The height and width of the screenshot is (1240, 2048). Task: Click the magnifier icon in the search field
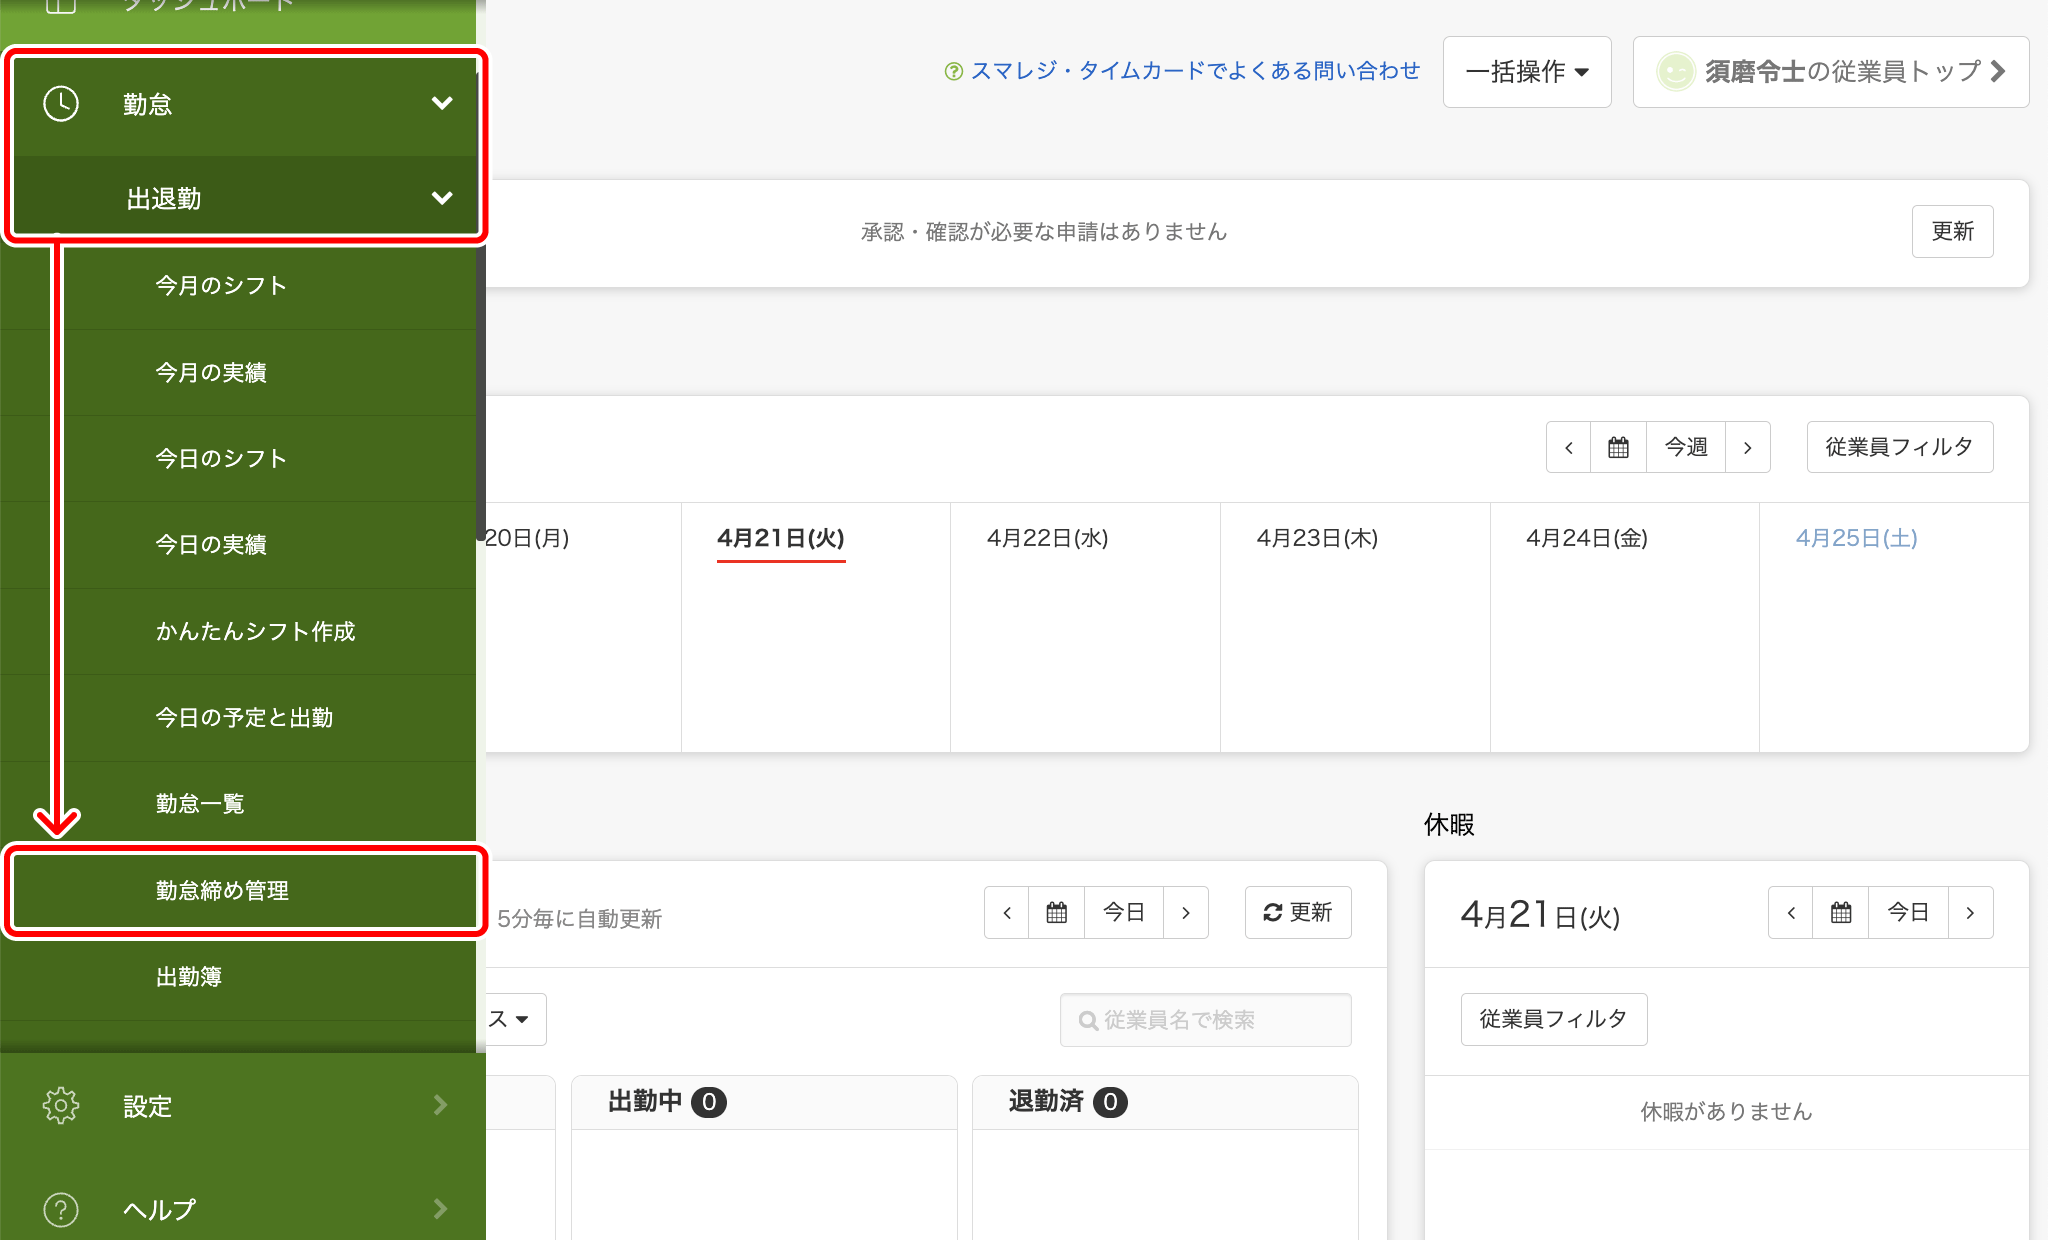click(x=1087, y=1020)
